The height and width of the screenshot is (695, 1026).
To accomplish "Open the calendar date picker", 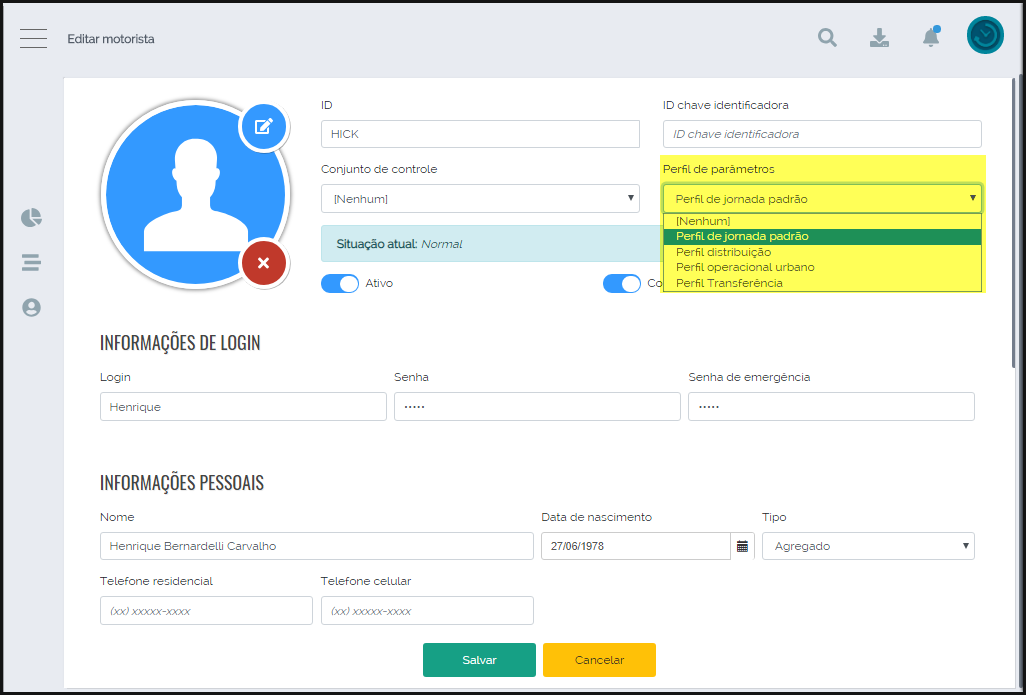I will click(x=742, y=546).
